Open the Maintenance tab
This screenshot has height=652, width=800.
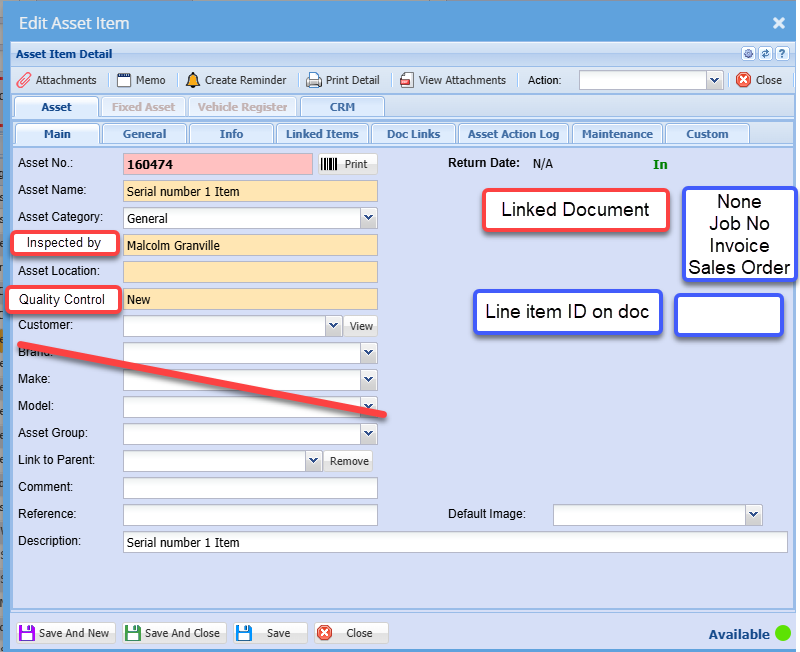click(x=617, y=134)
